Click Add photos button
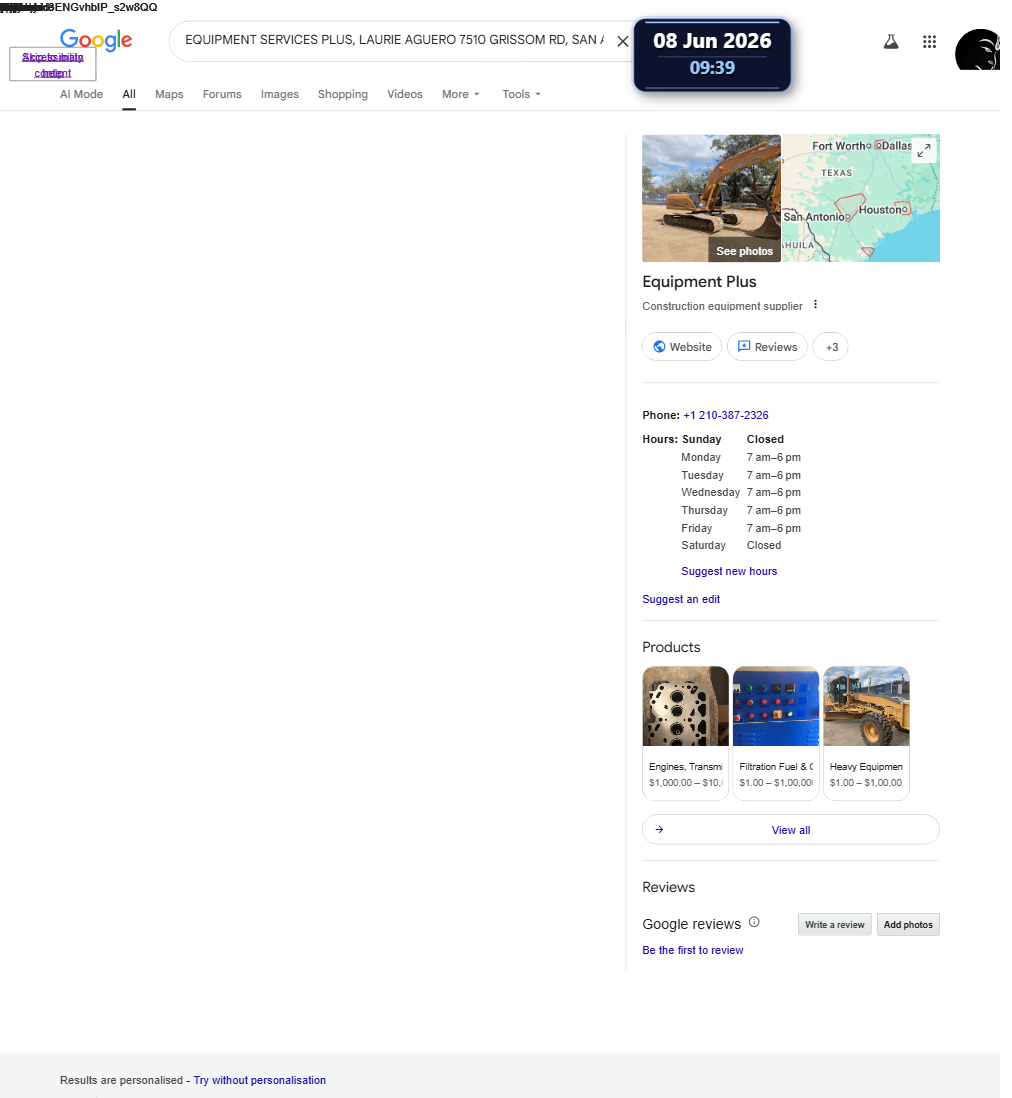1012x1098 pixels. 908,924
